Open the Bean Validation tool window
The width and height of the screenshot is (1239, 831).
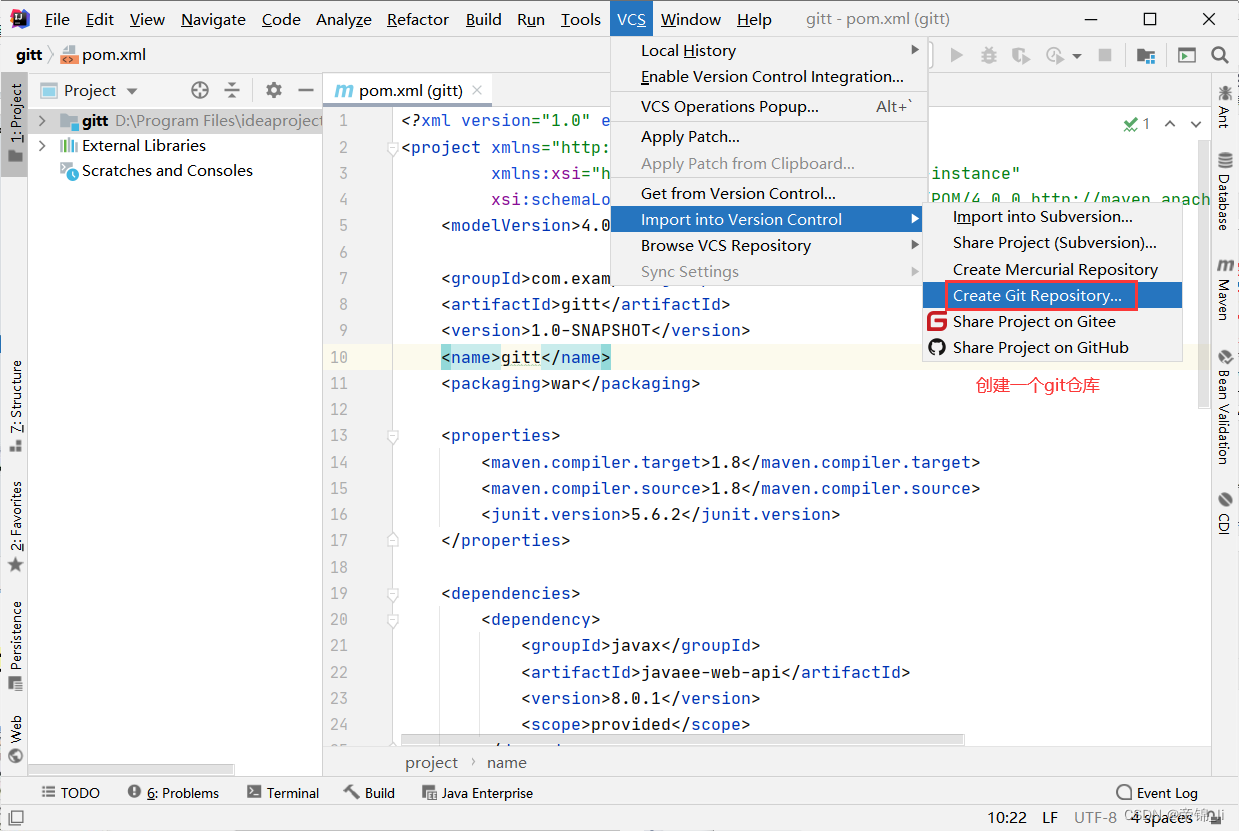pos(1223,406)
